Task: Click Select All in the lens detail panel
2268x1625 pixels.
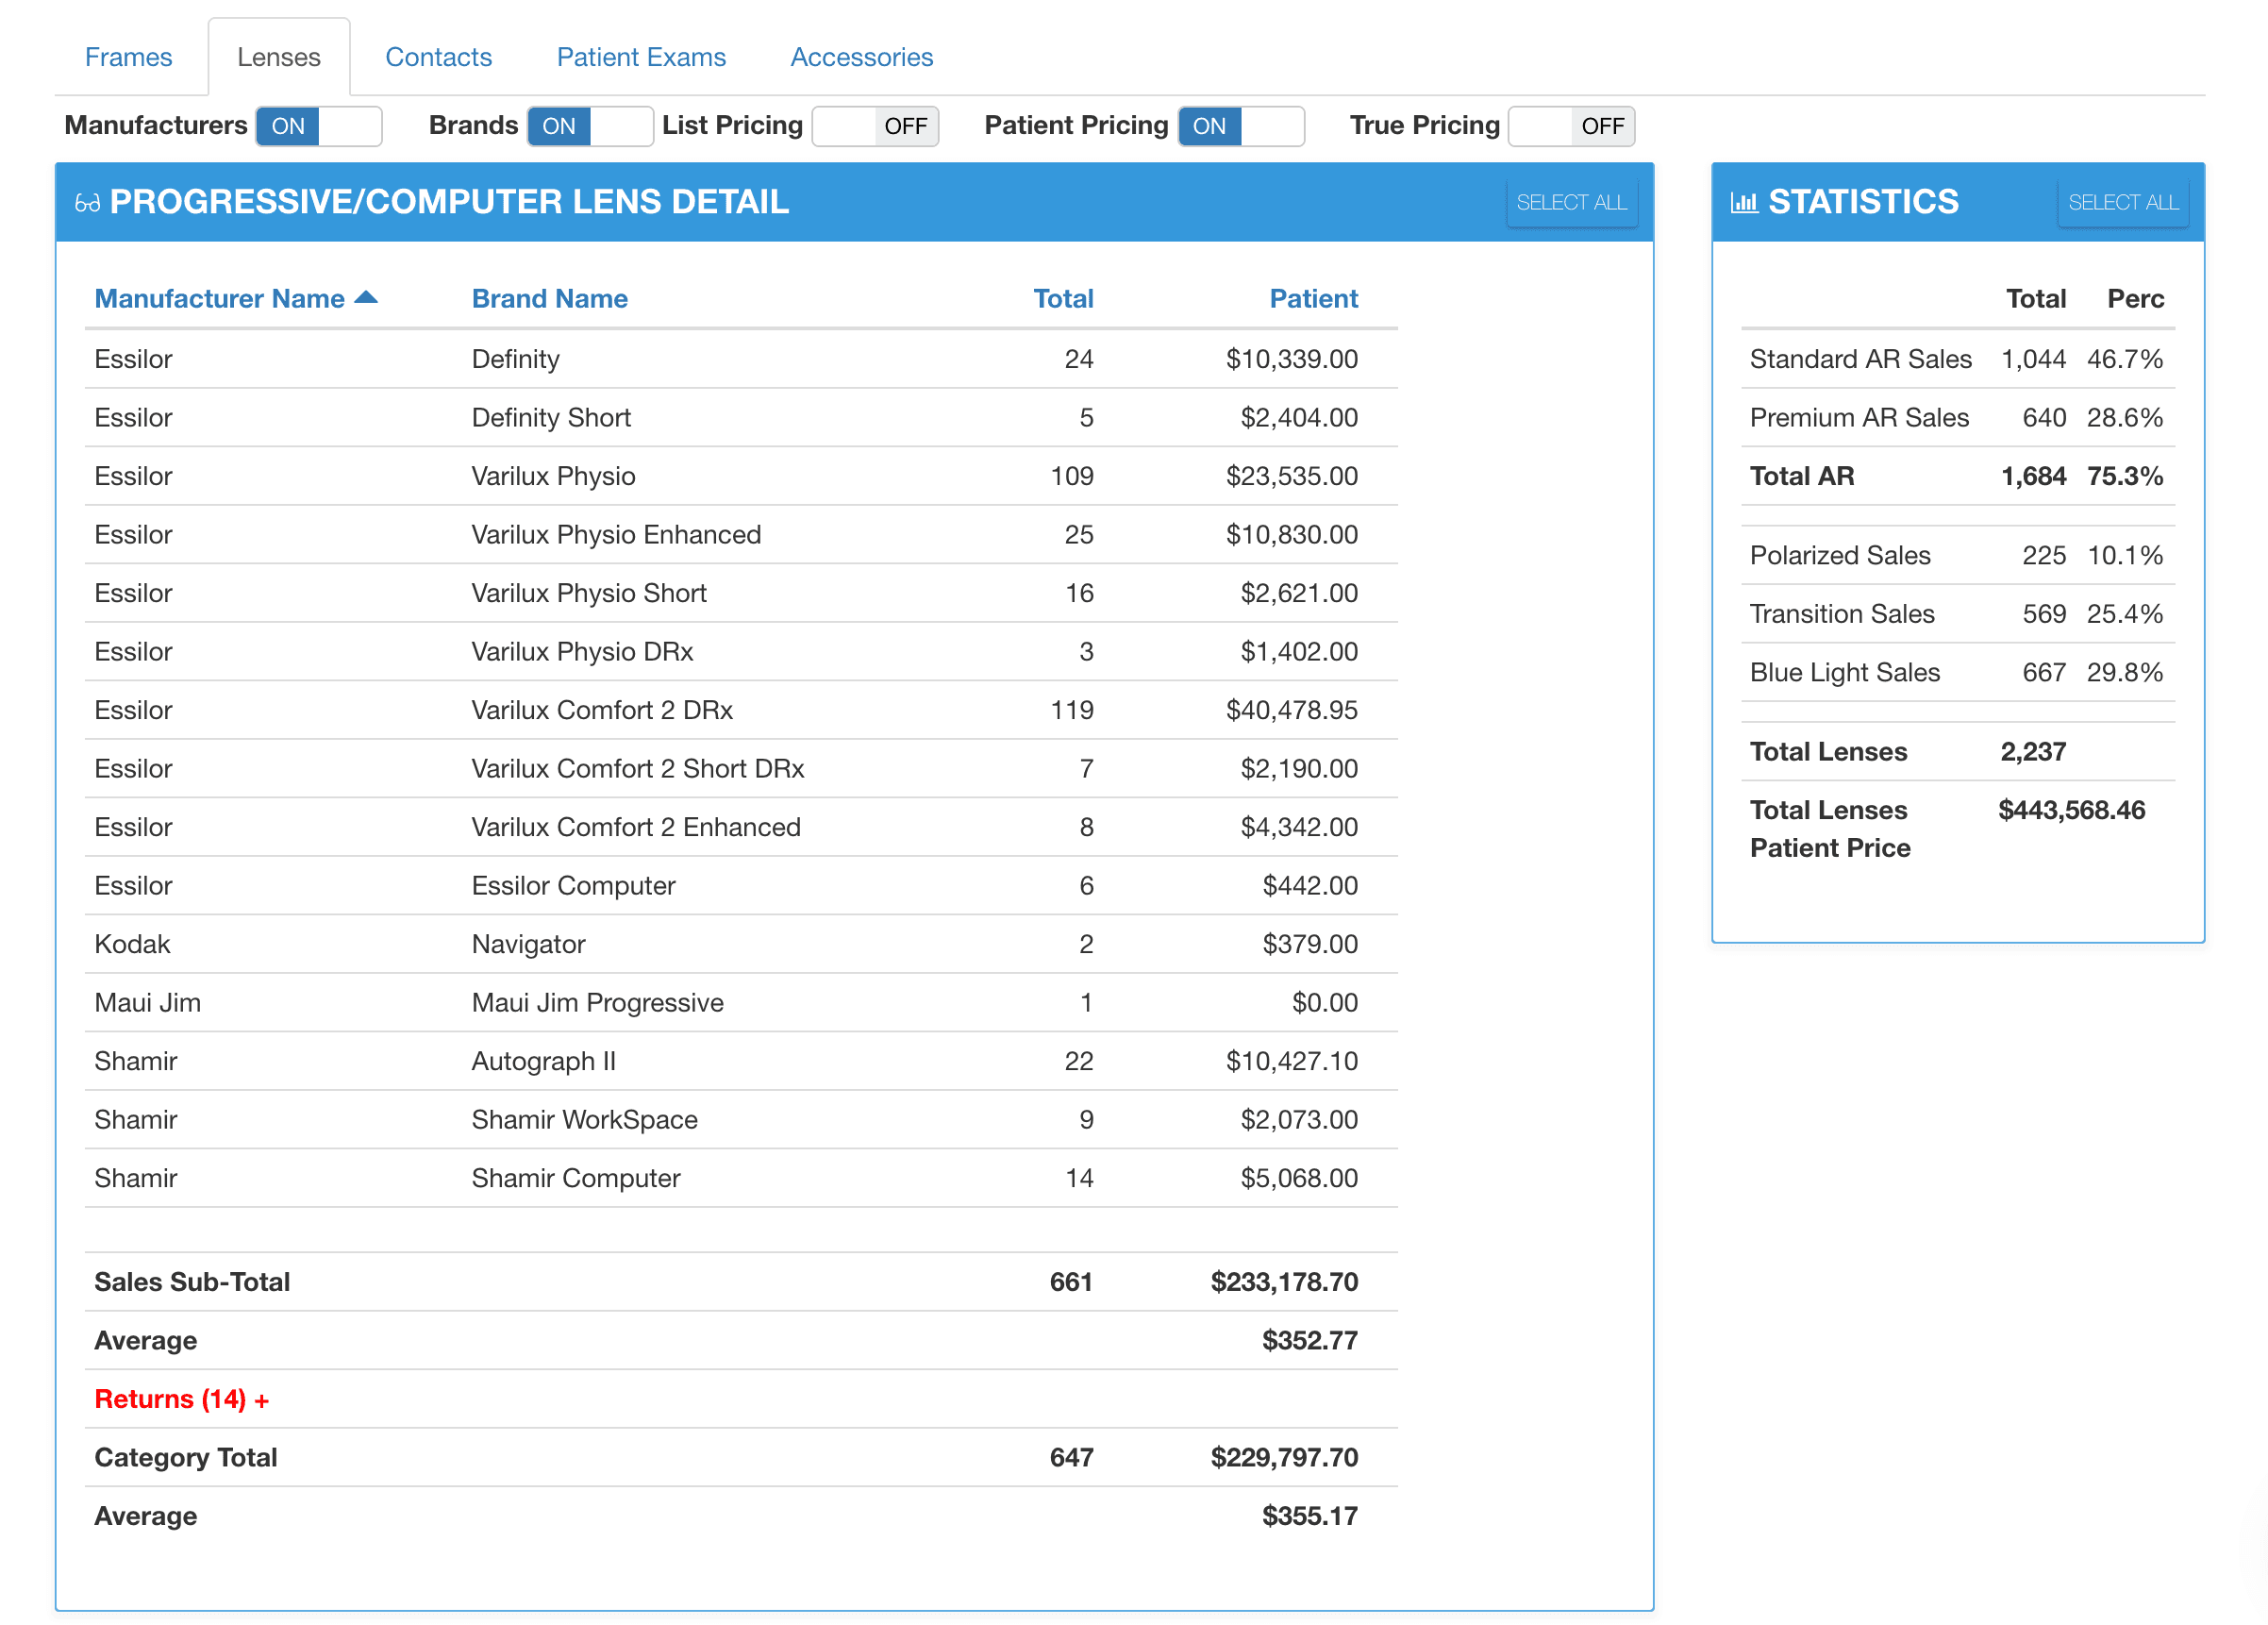Action: point(1571,202)
